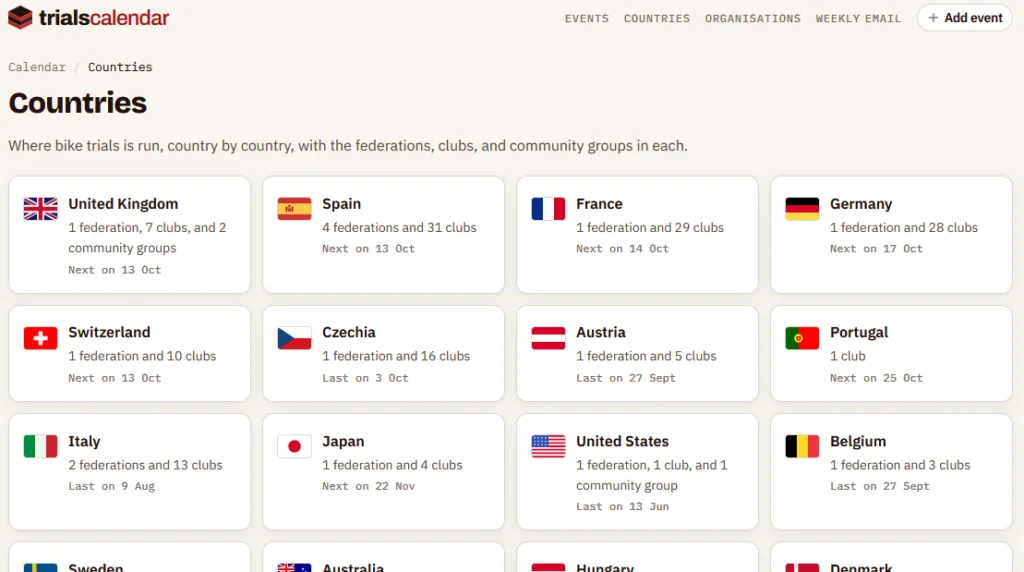Click '2 federations and 13 clubs' text
This screenshot has width=1024, height=572.
click(x=146, y=465)
